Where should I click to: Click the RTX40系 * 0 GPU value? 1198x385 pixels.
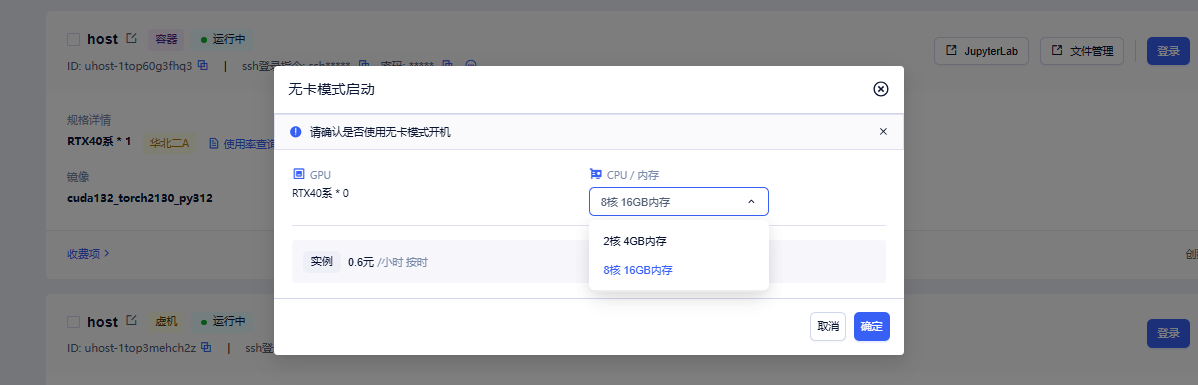[321, 192]
